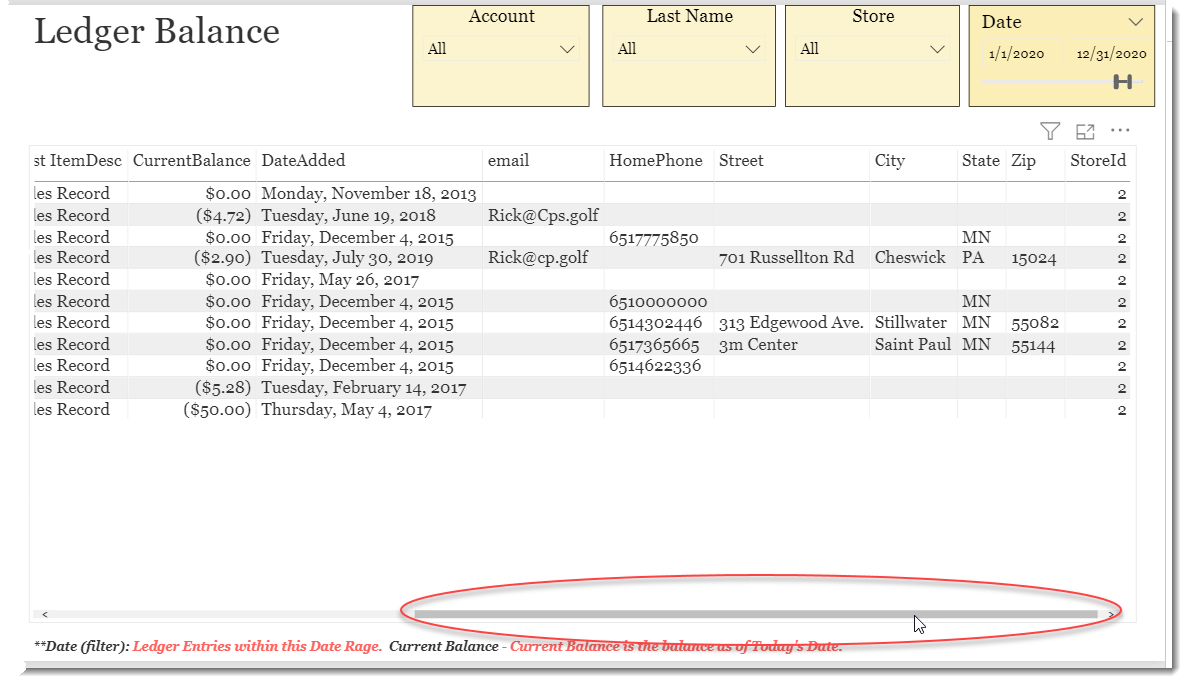The width and height of the screenshot is (1187, 683).
Task: Click the Date slicer header label
Action: (1001, 22)
